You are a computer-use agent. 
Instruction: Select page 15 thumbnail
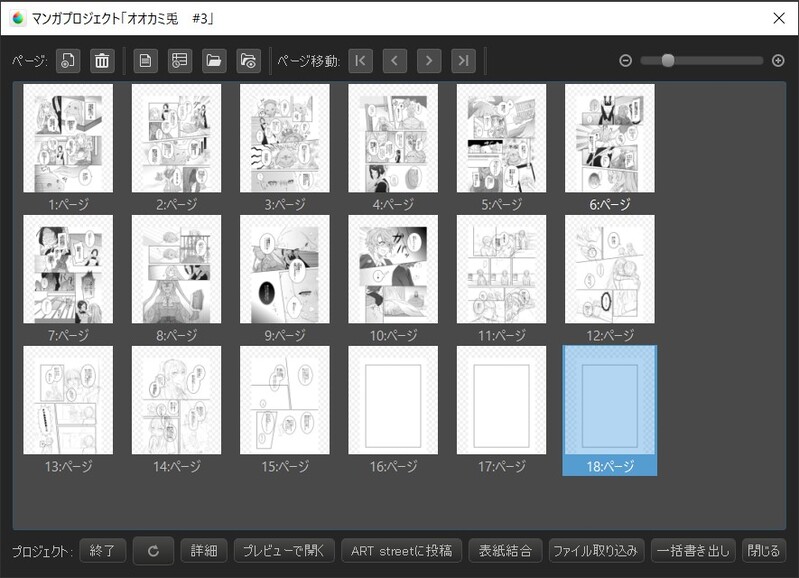click(x=285, y=400)
